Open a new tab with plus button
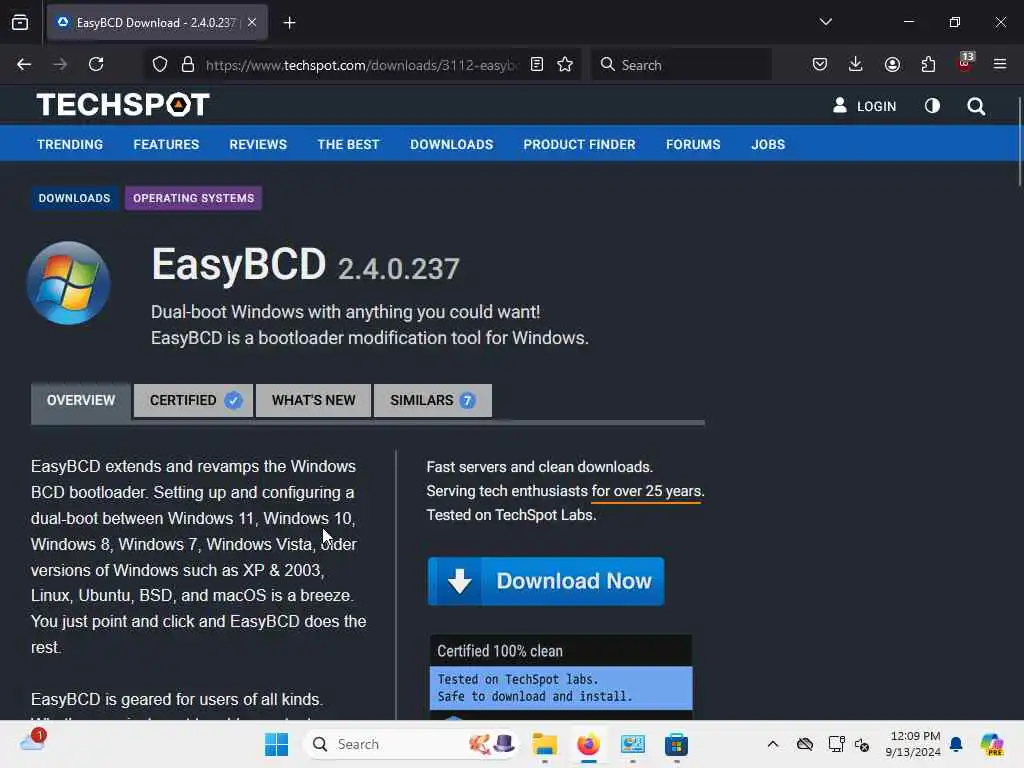Screen dimensions: 1024x768 point(289,23)
